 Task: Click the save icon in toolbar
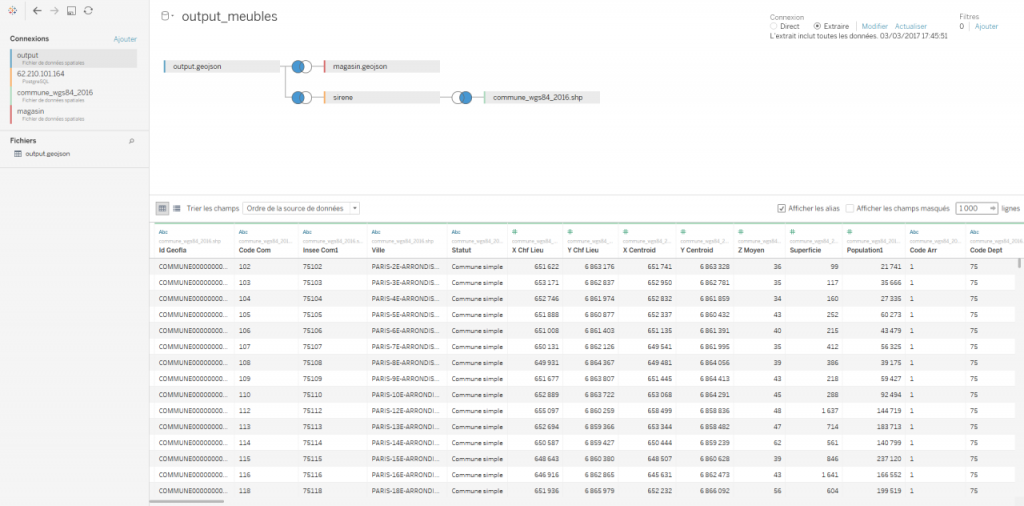[x=71, y=10]
